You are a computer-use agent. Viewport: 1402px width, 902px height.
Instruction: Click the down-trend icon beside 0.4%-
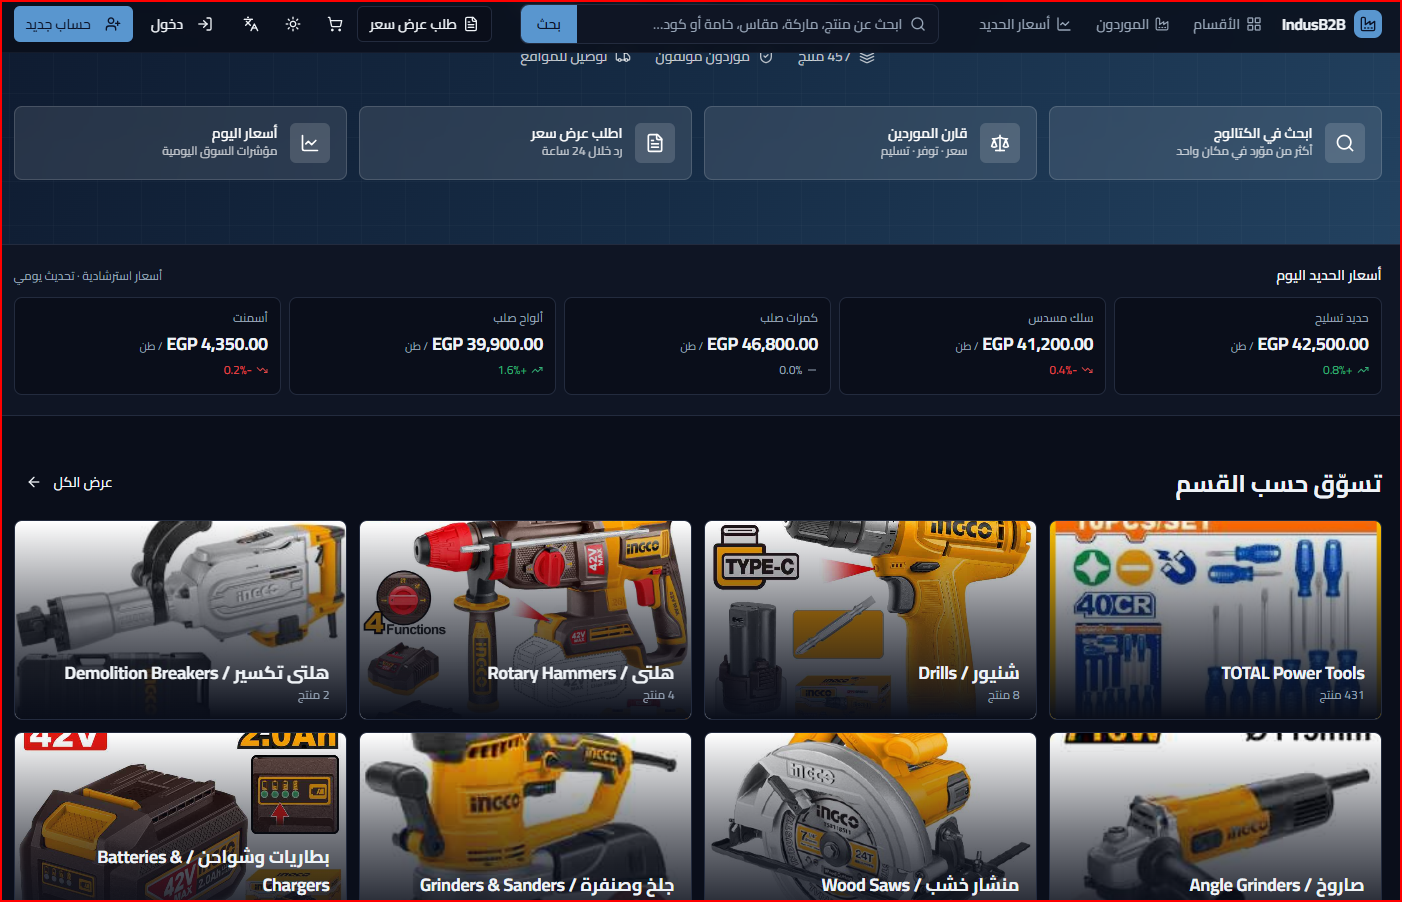point(1087,370)
